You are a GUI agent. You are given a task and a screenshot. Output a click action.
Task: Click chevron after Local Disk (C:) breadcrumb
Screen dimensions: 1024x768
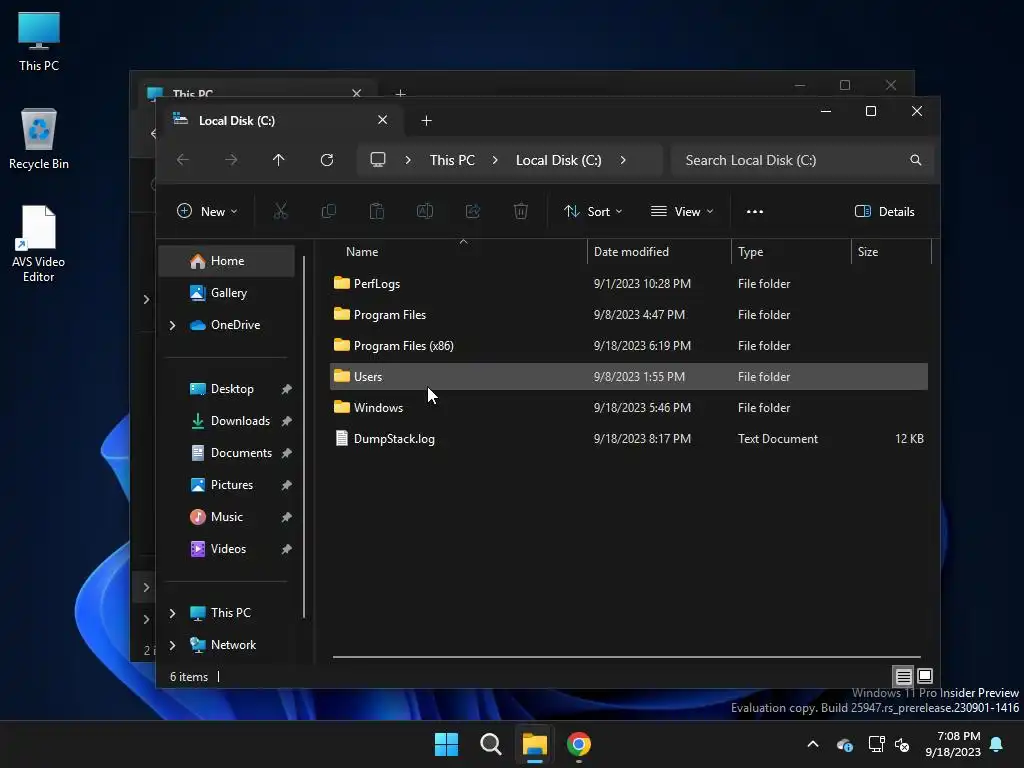pos(623,160)
